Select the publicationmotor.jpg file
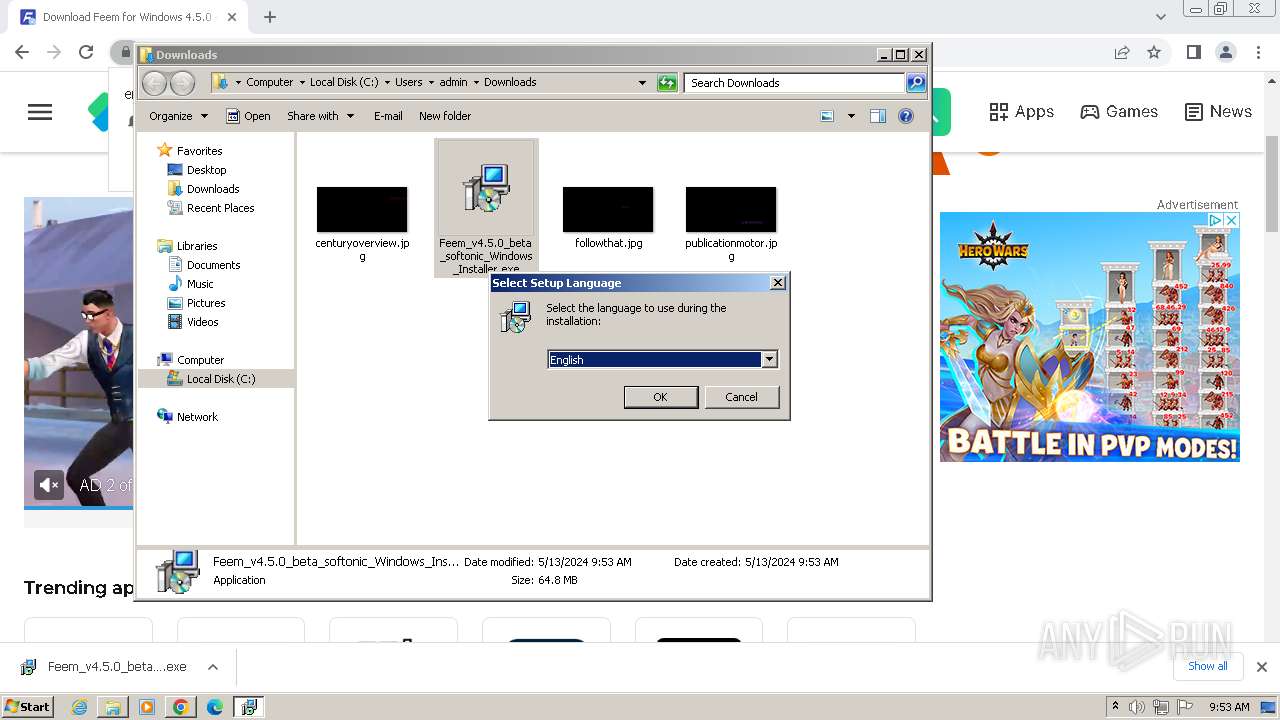Image resolution: width=1280 pixels, height=720 pixels. tap(731, 222)
